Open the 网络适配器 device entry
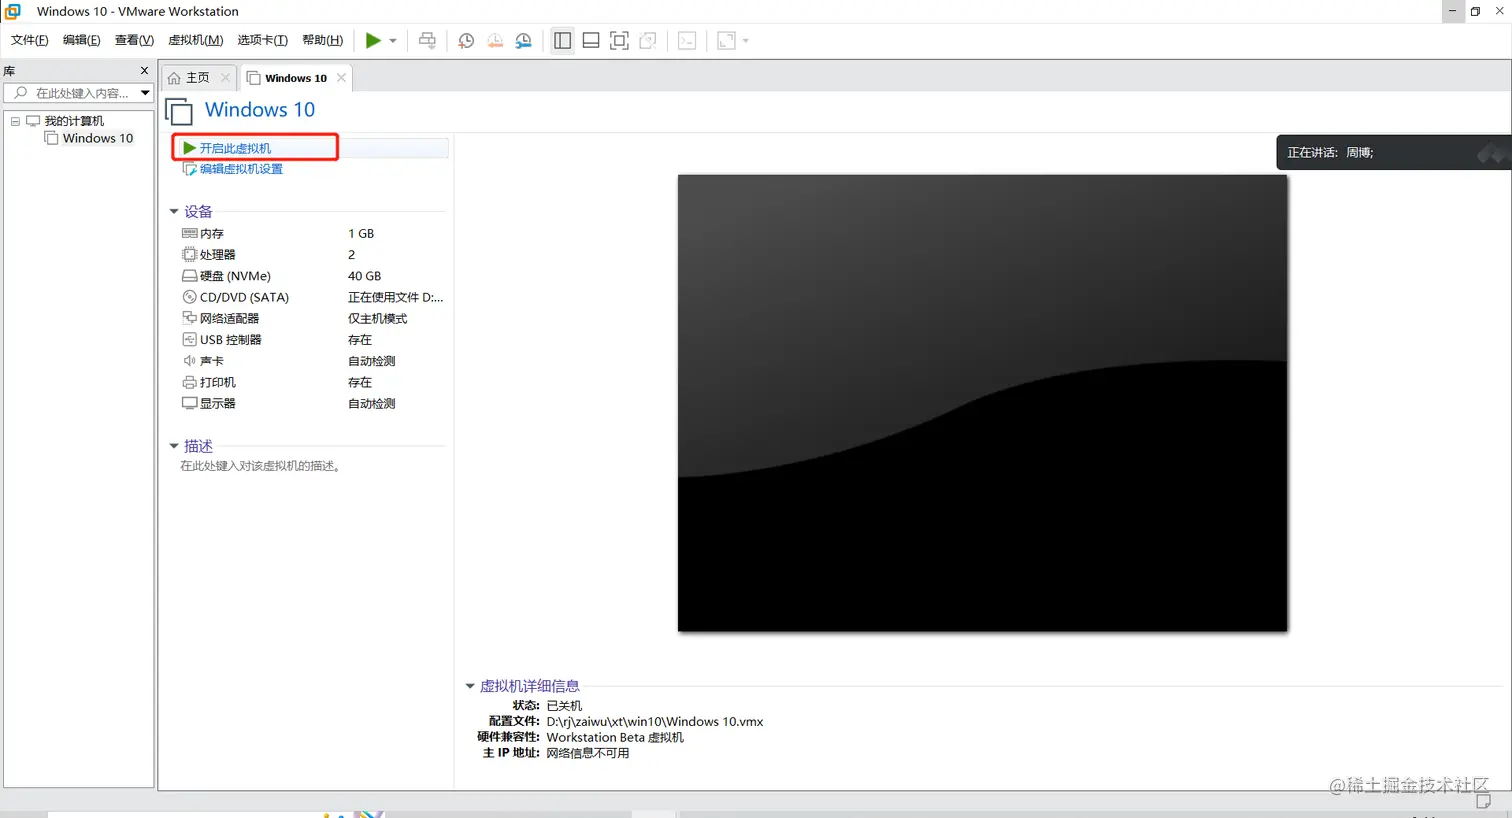 (x=229, y=319)
